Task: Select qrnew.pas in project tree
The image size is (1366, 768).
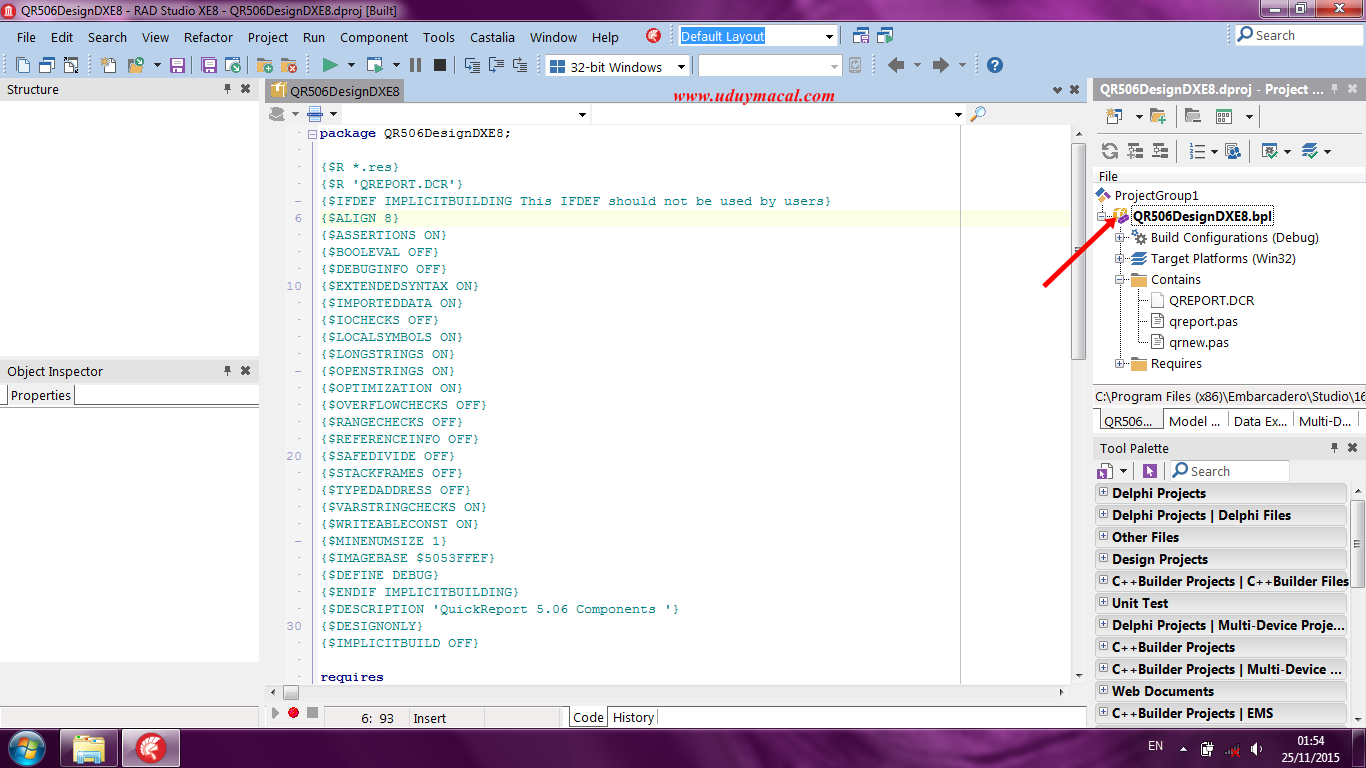Action: 1199,342
